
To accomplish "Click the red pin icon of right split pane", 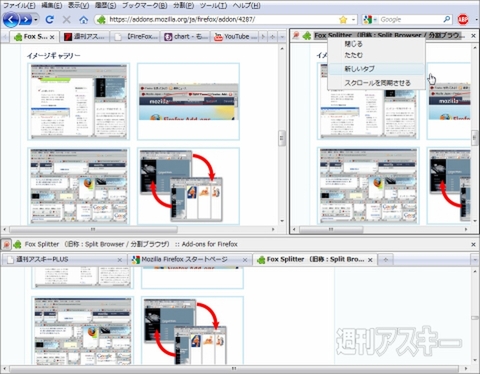I will 295,35.
